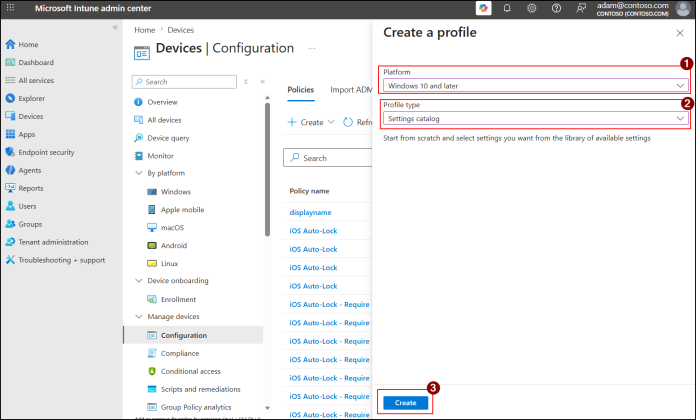
Task: Click the Overview info icon
Action: pyautogui.click(x=138, y=102)
